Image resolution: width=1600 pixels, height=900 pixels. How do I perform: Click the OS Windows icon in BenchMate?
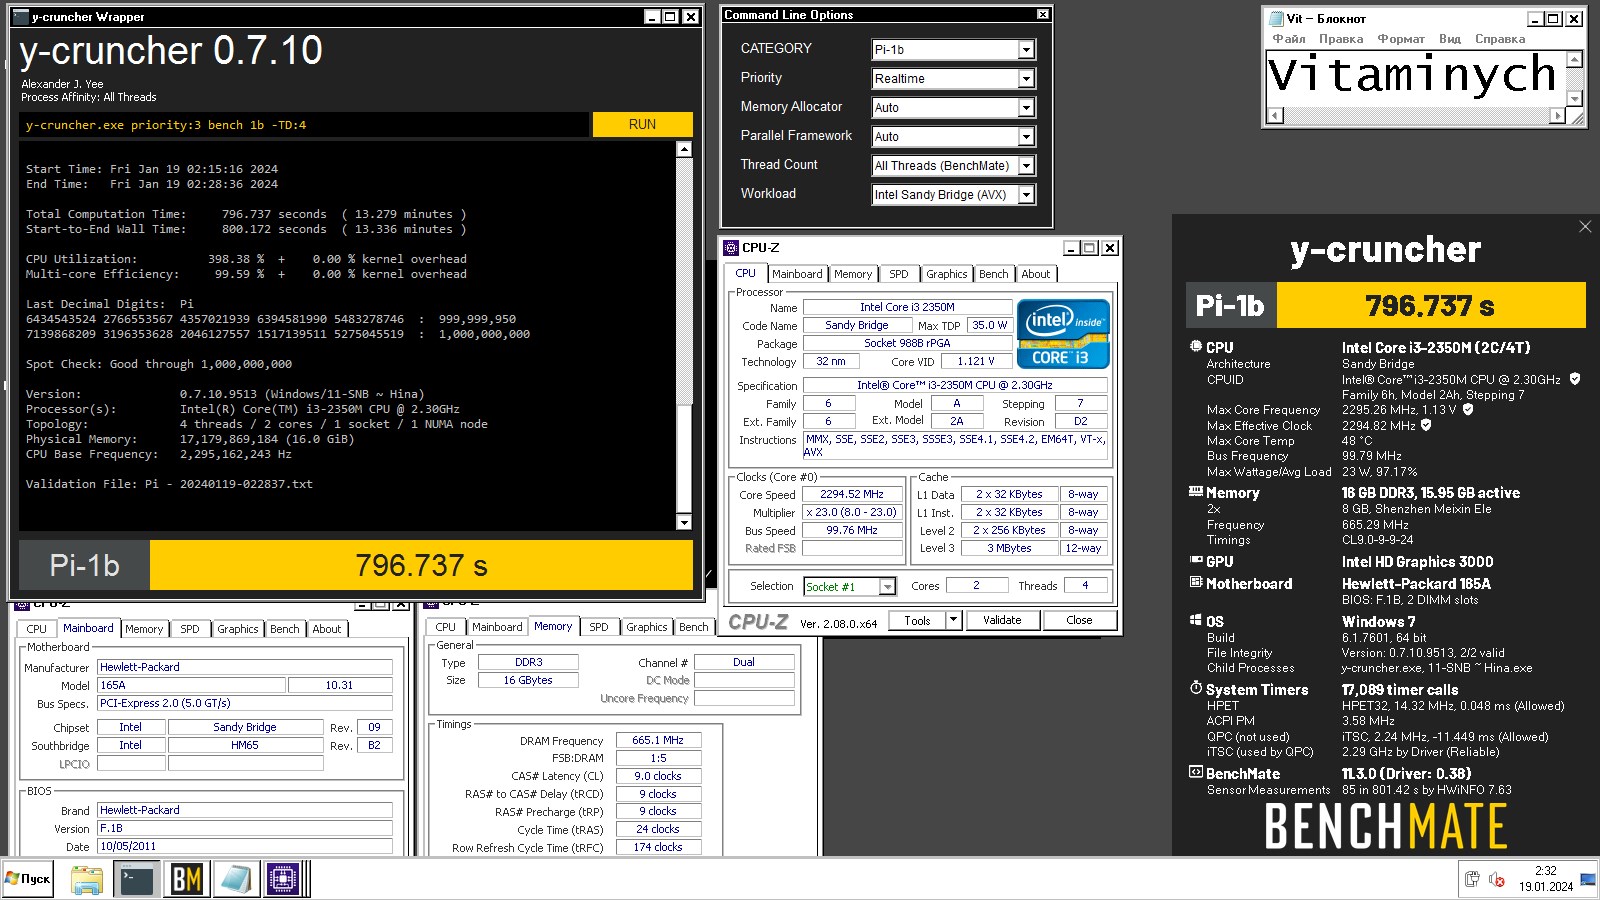(1195, 621)
